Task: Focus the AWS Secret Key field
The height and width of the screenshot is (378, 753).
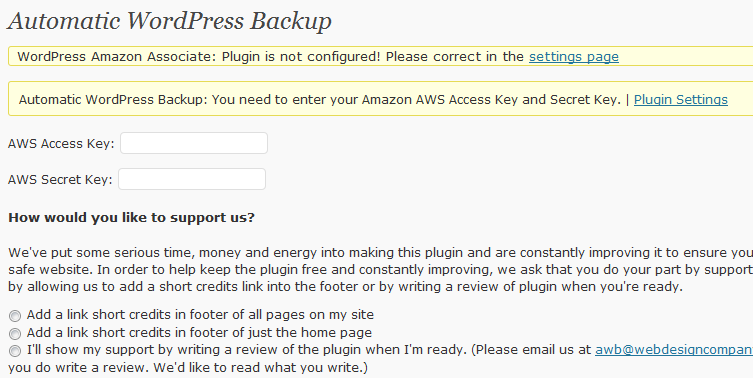Action: (x=192, y=179)
